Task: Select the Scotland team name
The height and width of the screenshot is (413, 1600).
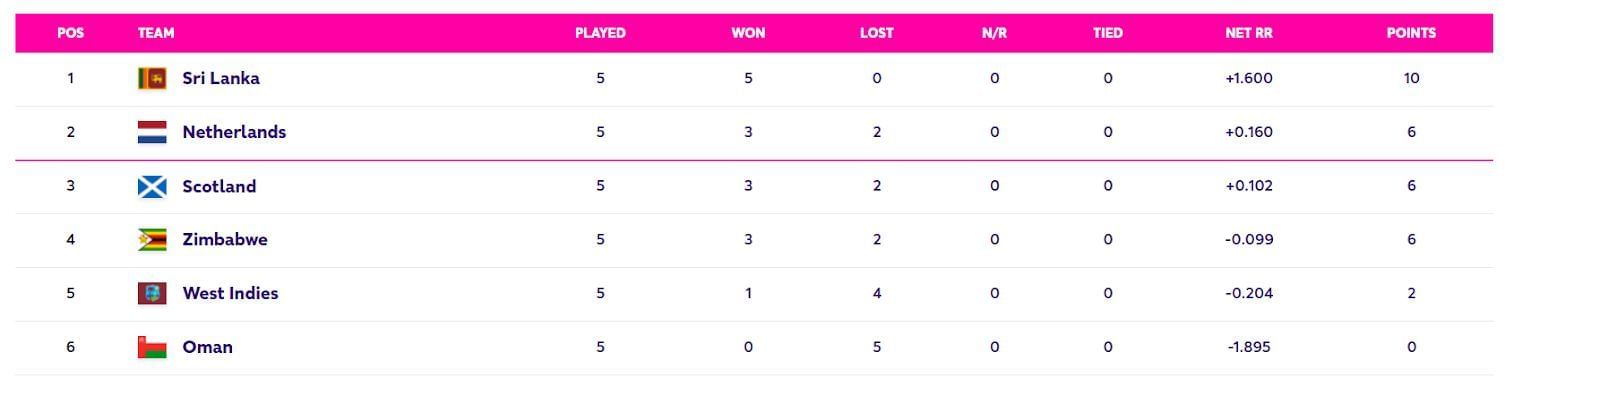Action: coord(219,186)
